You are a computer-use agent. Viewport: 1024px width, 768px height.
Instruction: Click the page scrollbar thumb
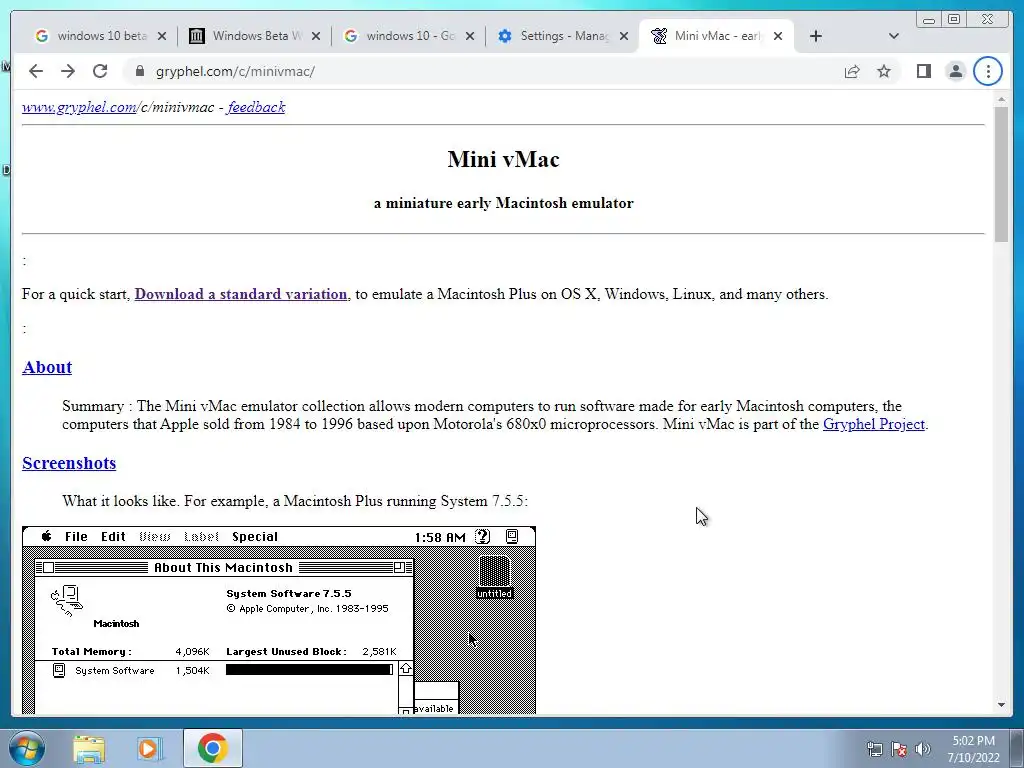pos(1001,173)
